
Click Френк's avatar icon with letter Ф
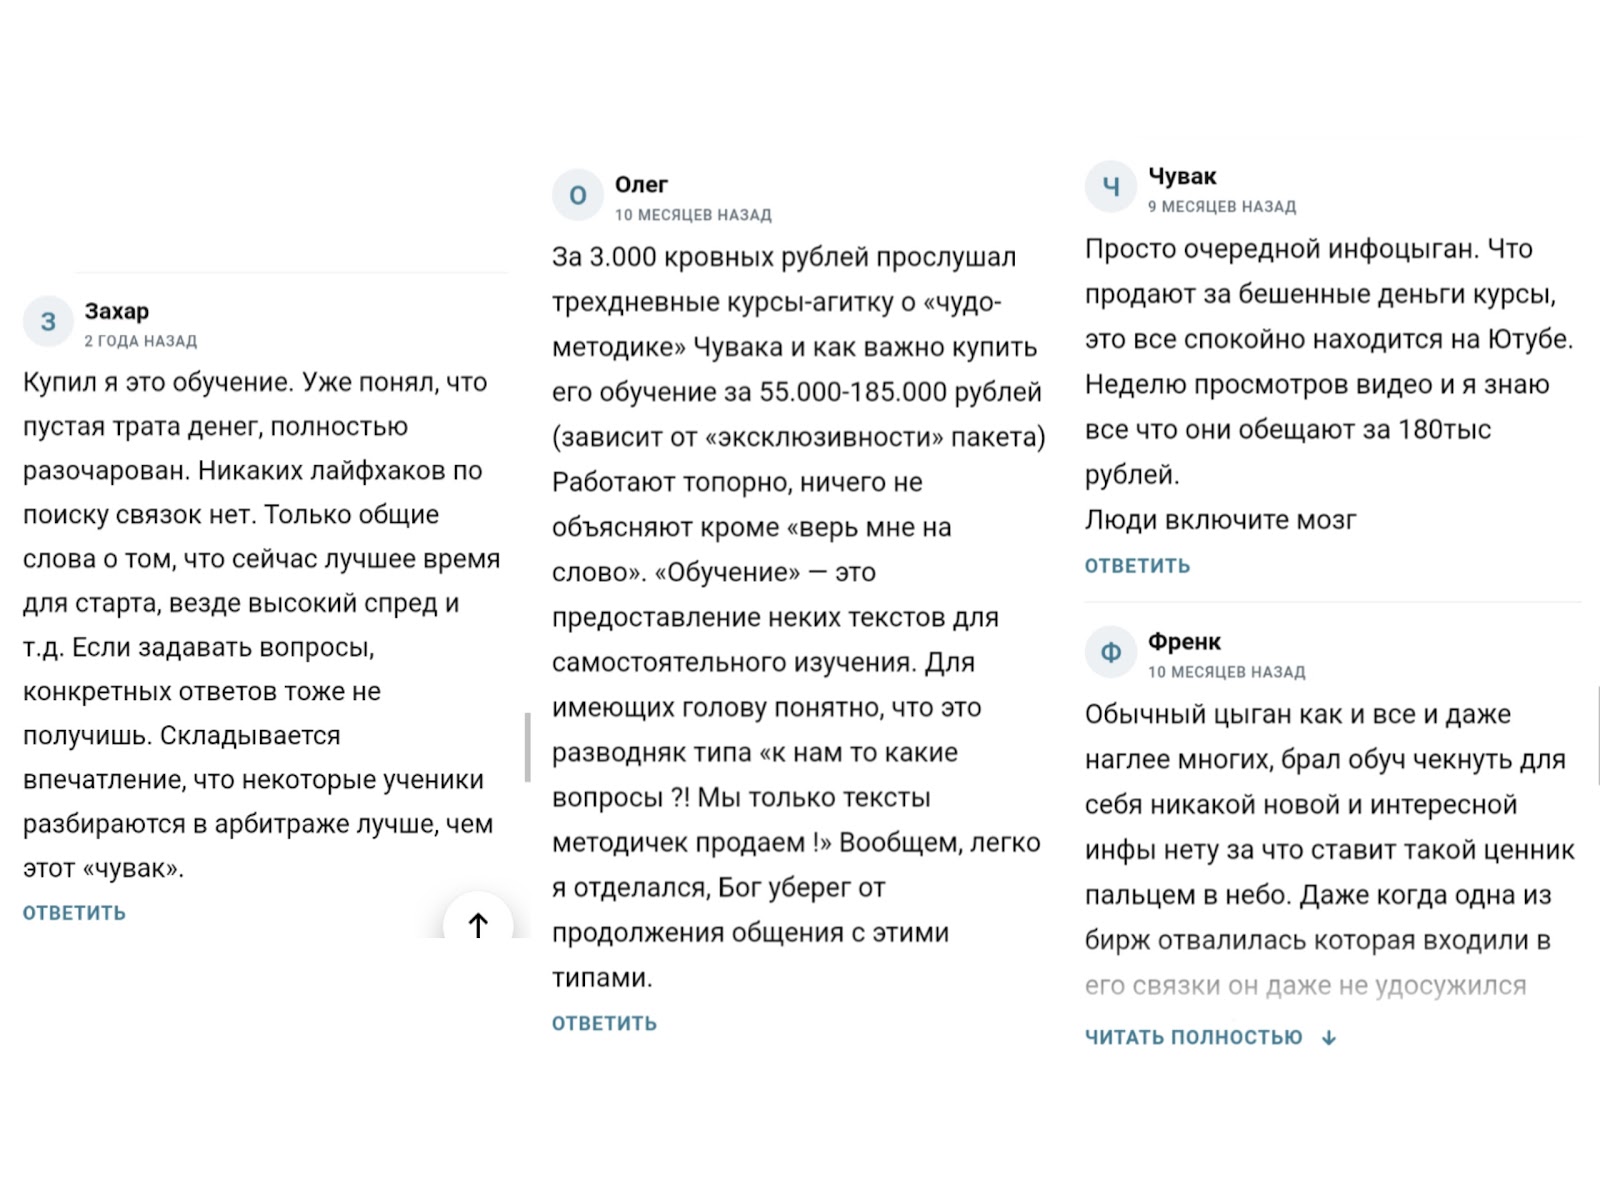click(1111, 653)
